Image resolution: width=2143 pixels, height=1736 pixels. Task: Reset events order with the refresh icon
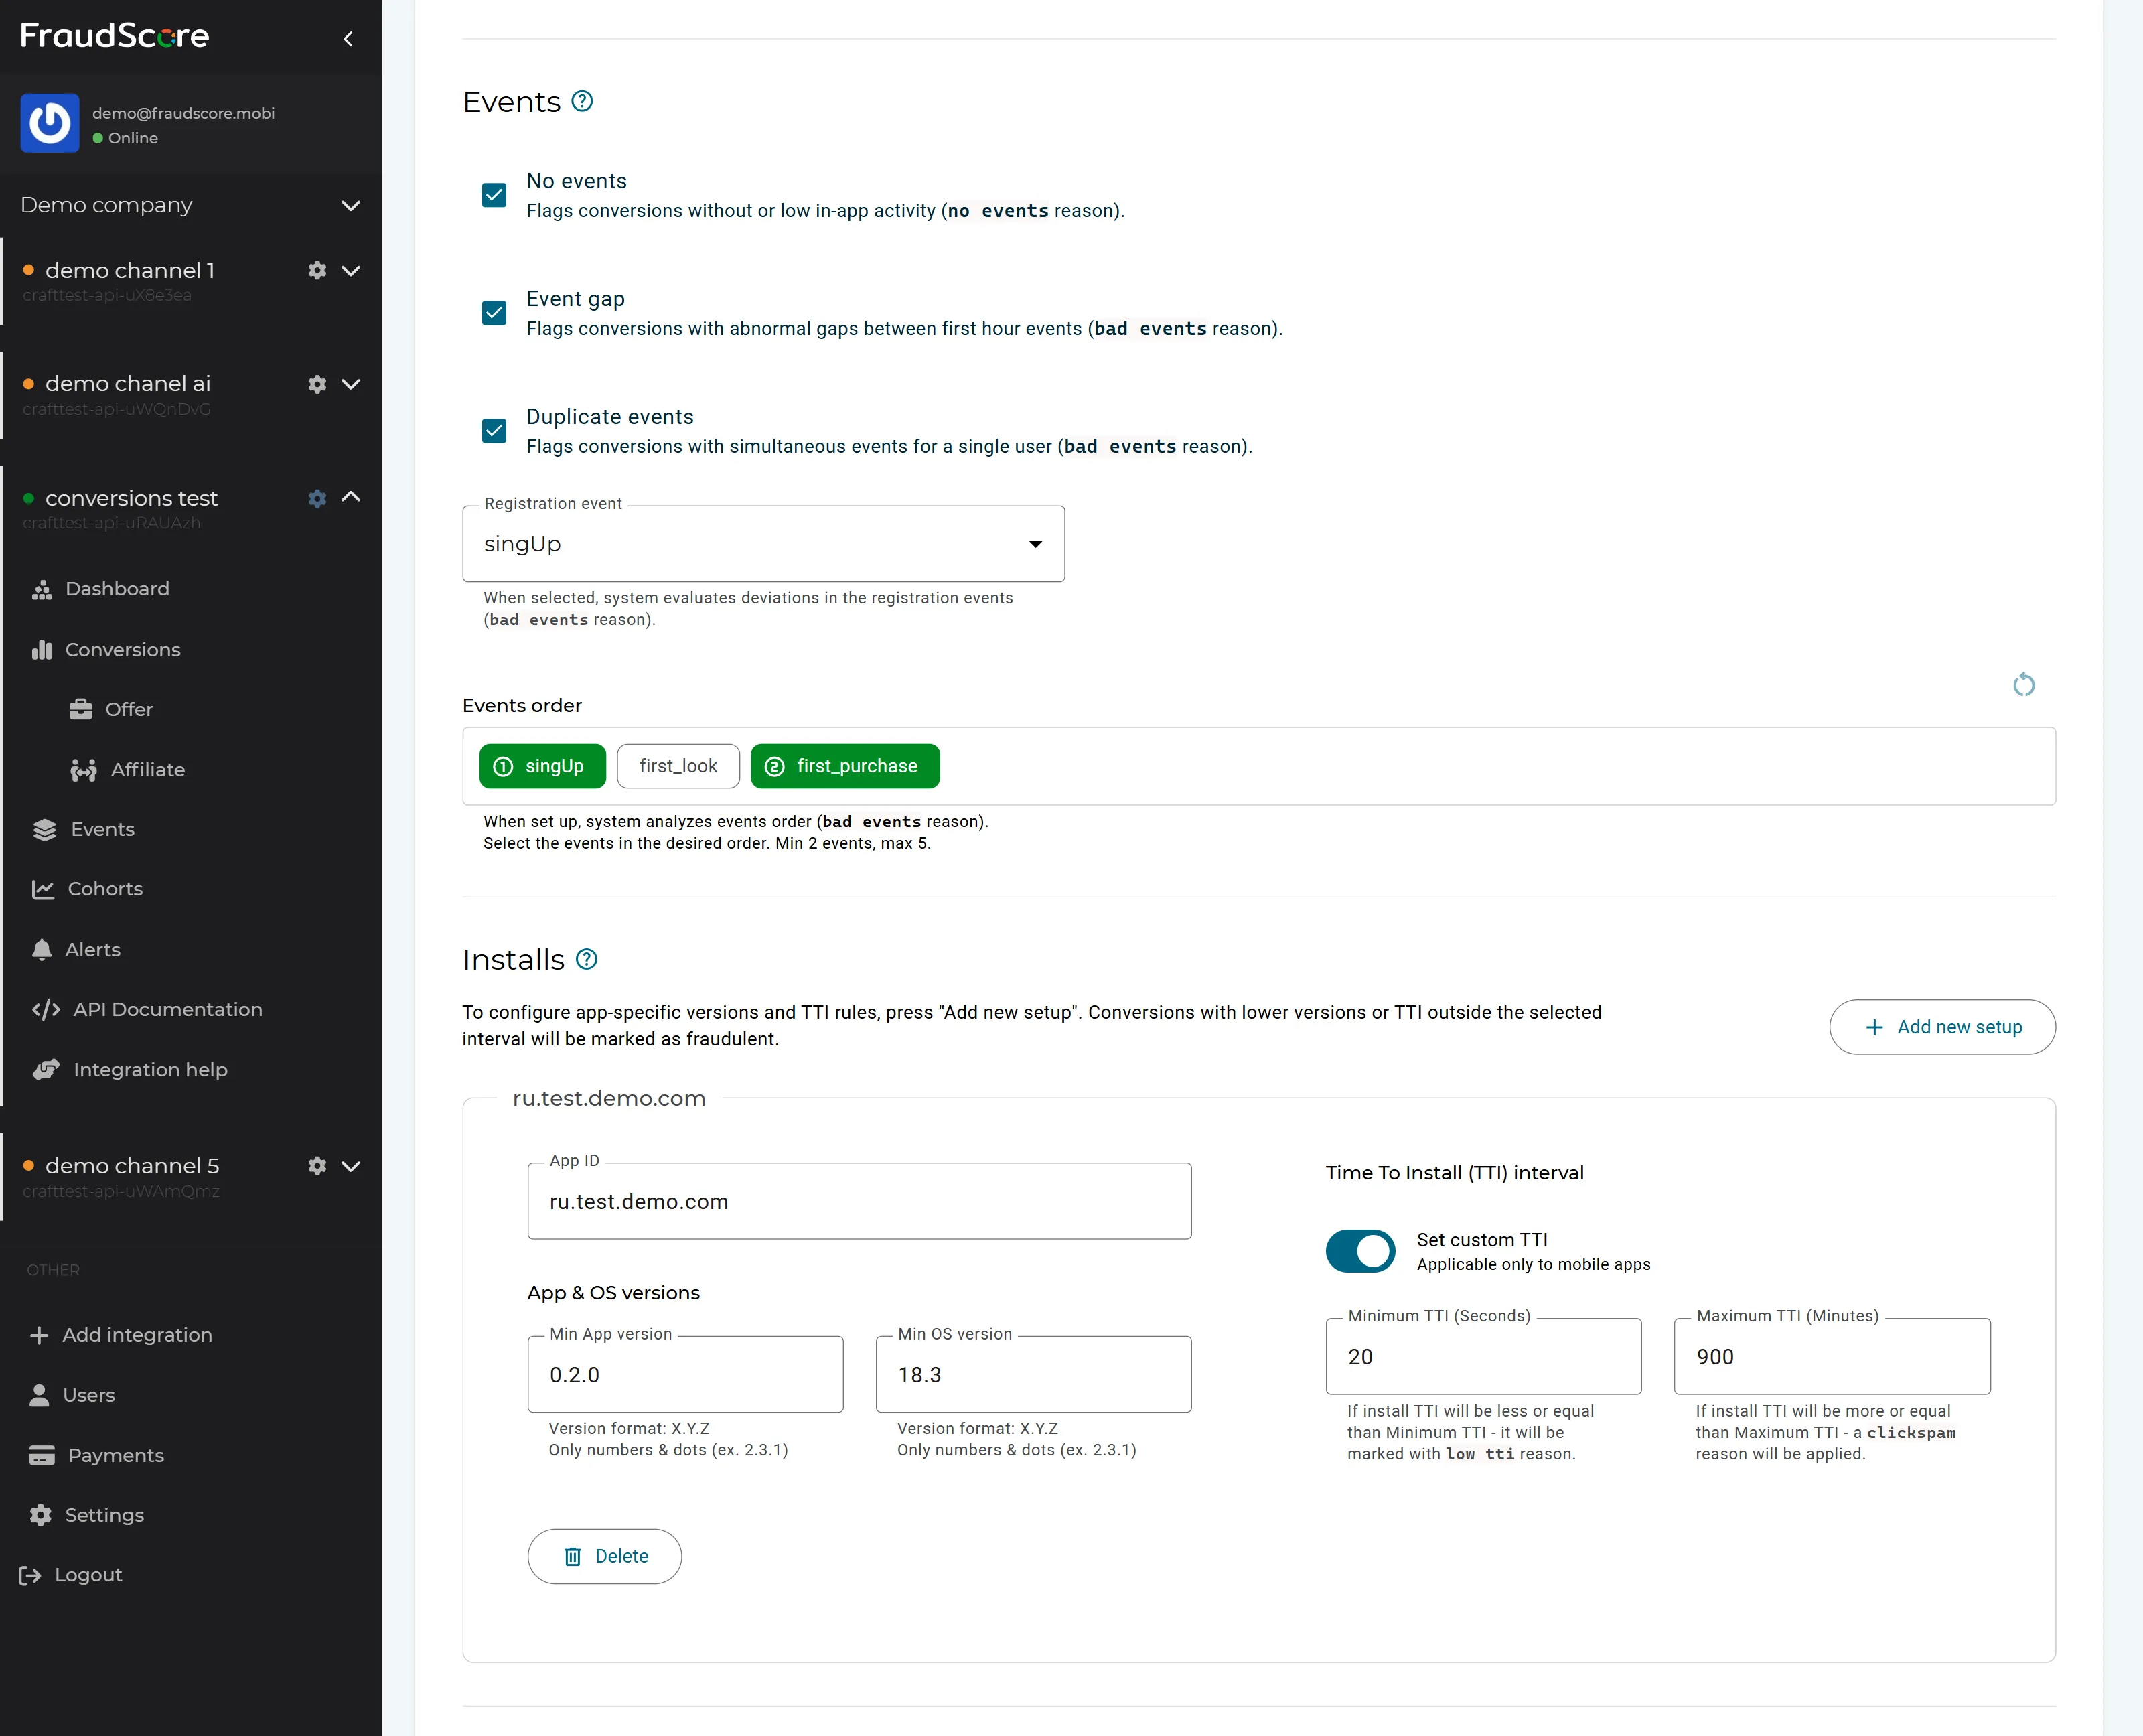click(x=2023, y=685)
